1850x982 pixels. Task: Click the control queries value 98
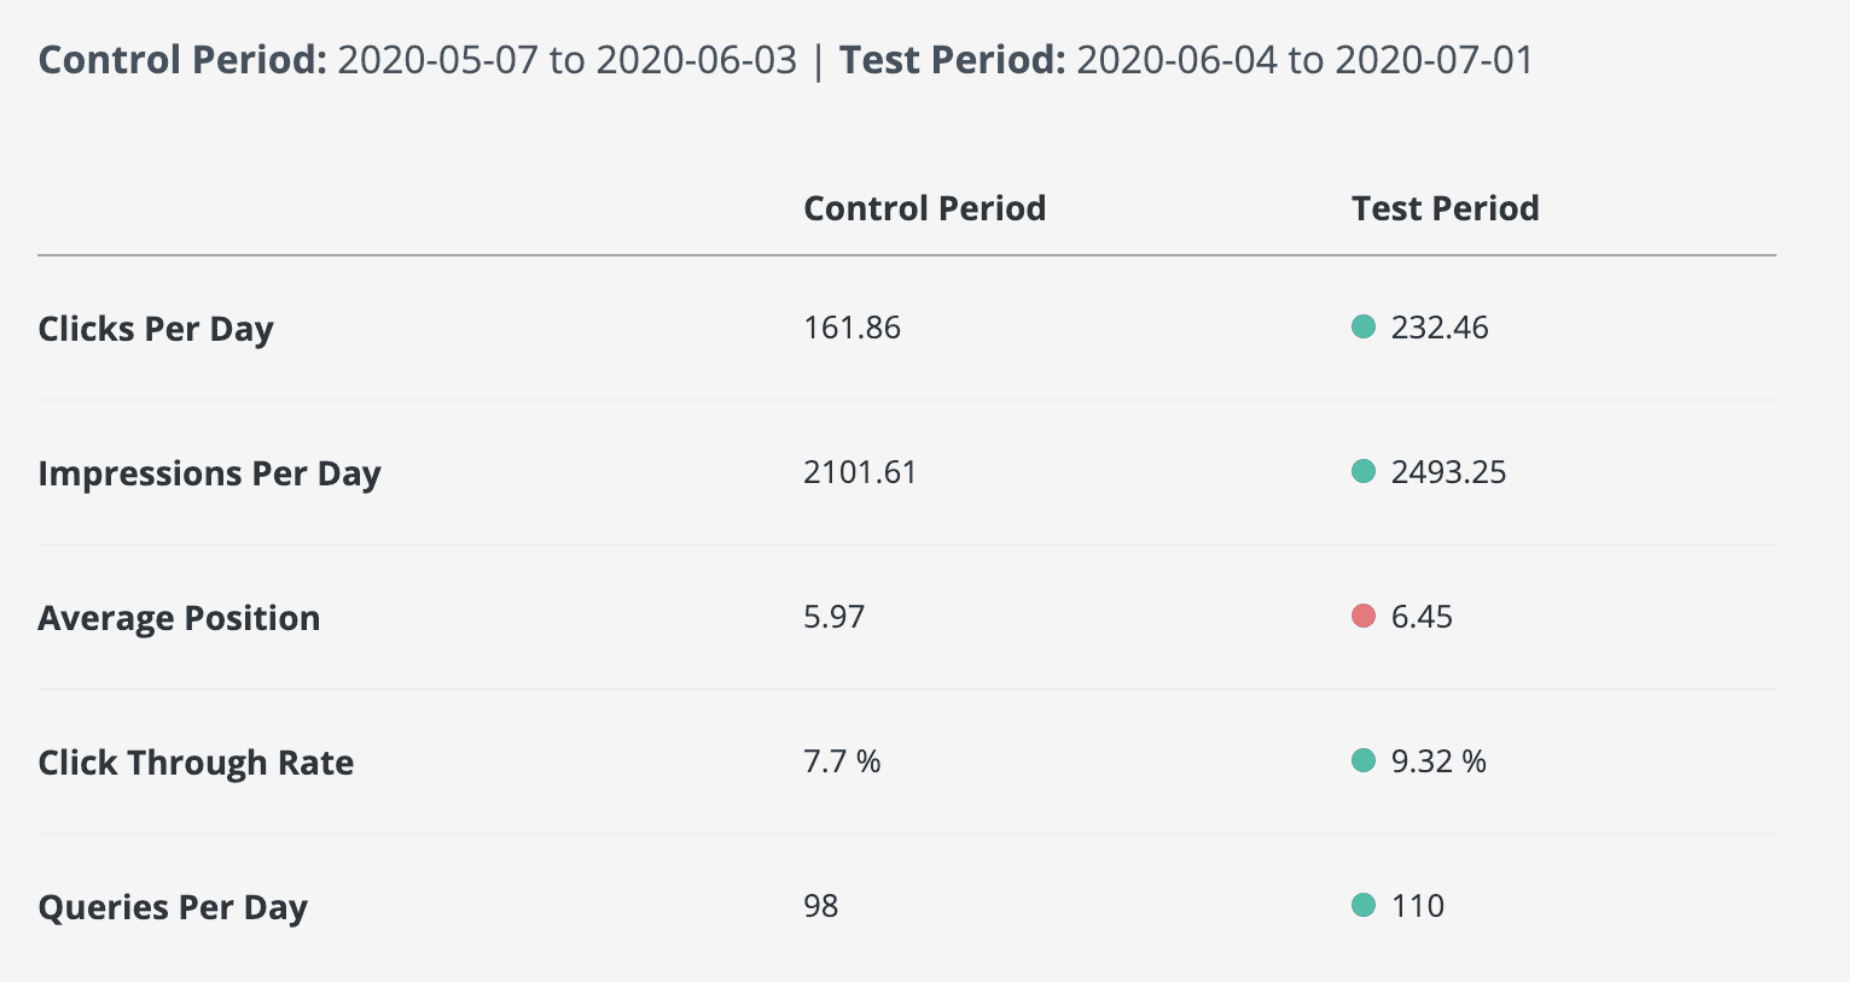tap(821, 906)
